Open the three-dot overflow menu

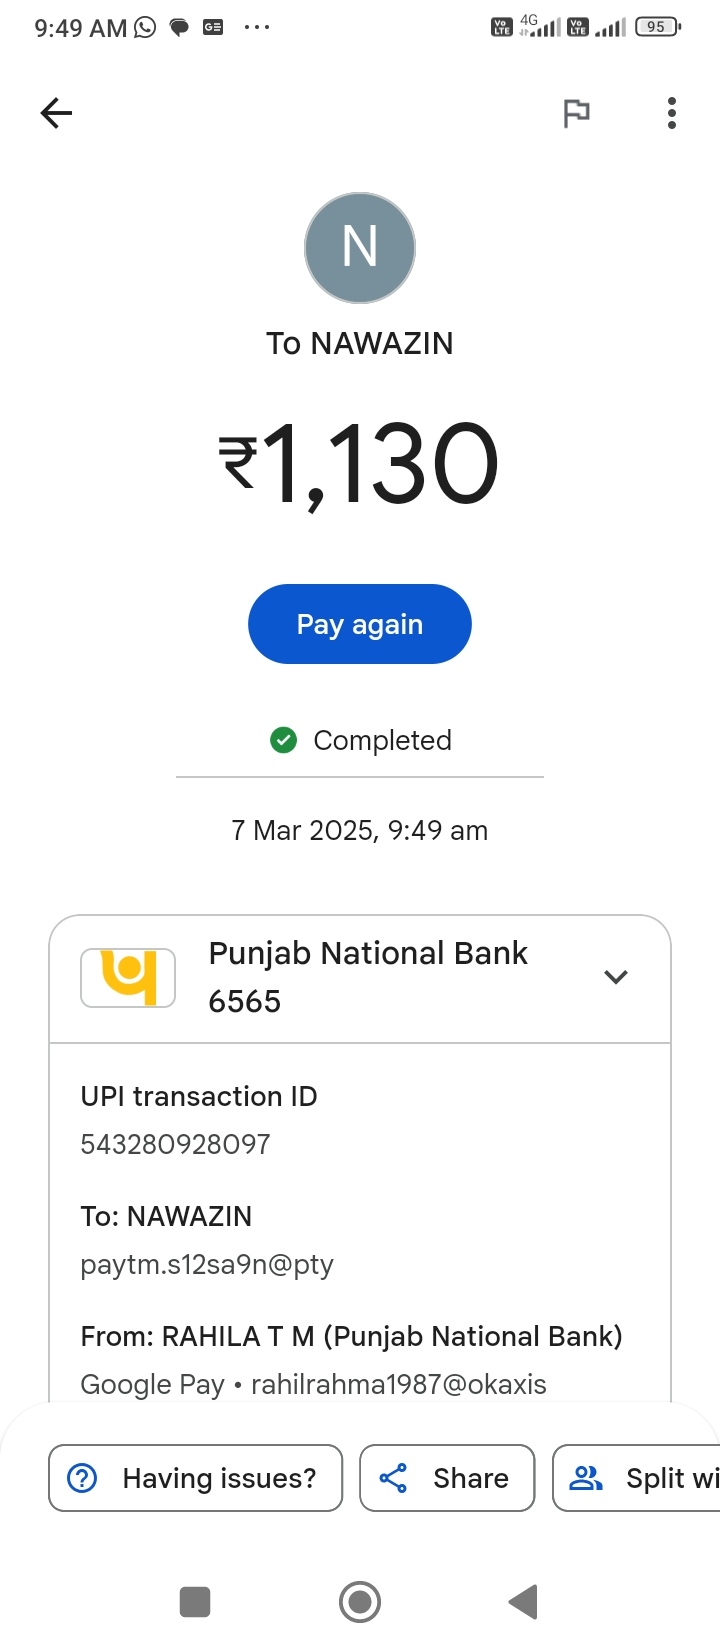pos(672,113)
